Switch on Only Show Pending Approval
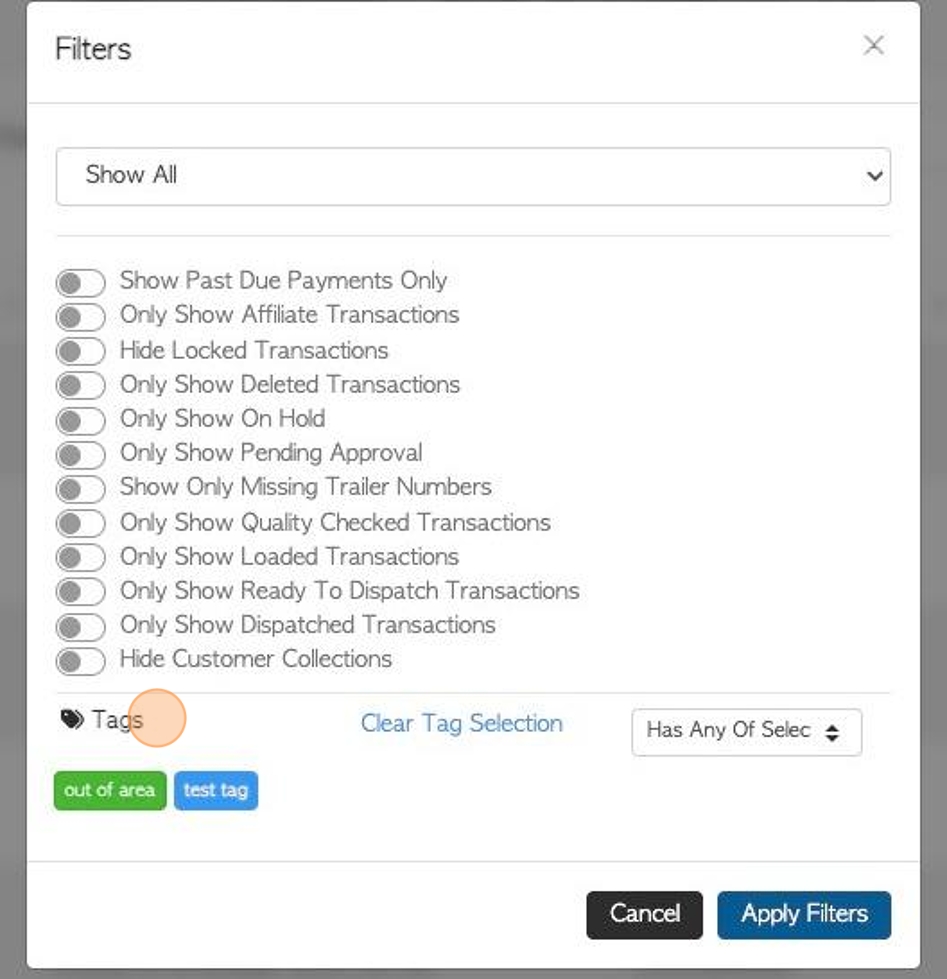This screenshot has height=979, width=947. point(80,455)
